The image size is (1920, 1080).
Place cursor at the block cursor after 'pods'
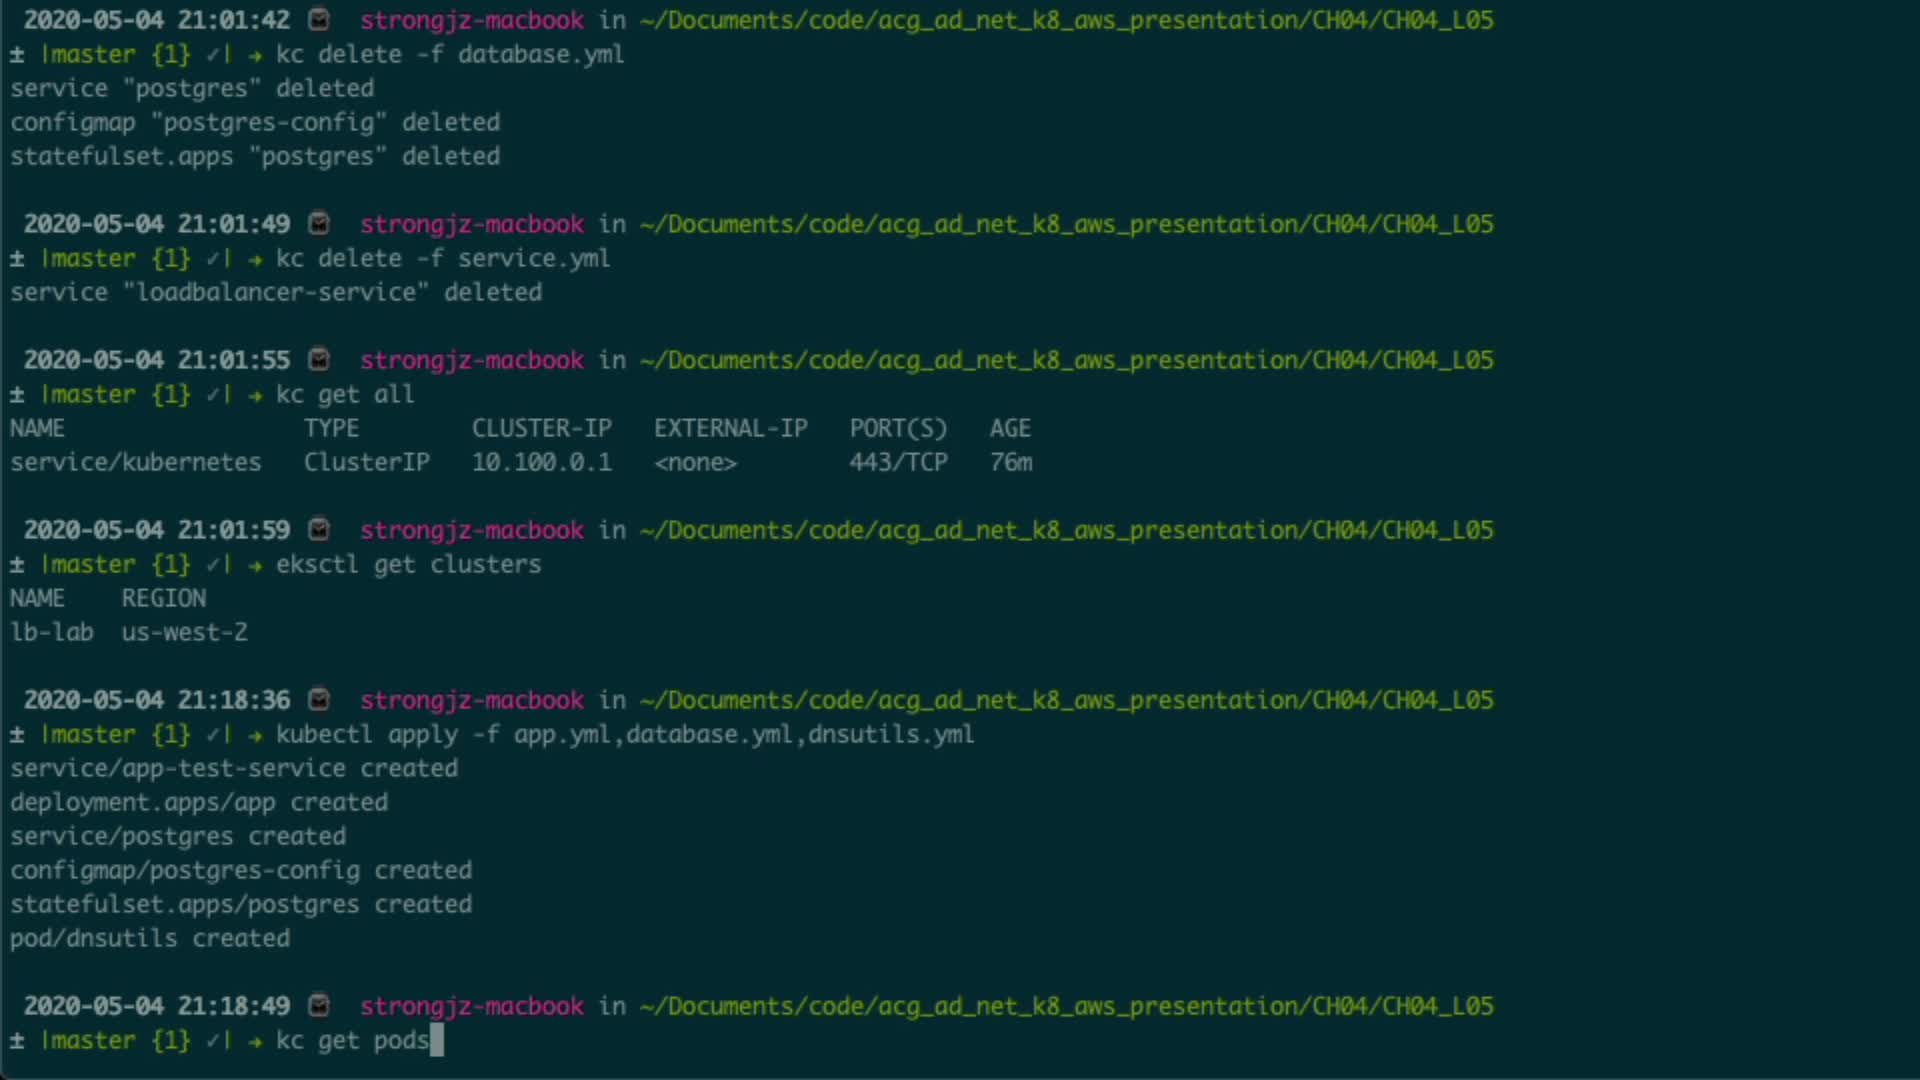click(437, 1041)
